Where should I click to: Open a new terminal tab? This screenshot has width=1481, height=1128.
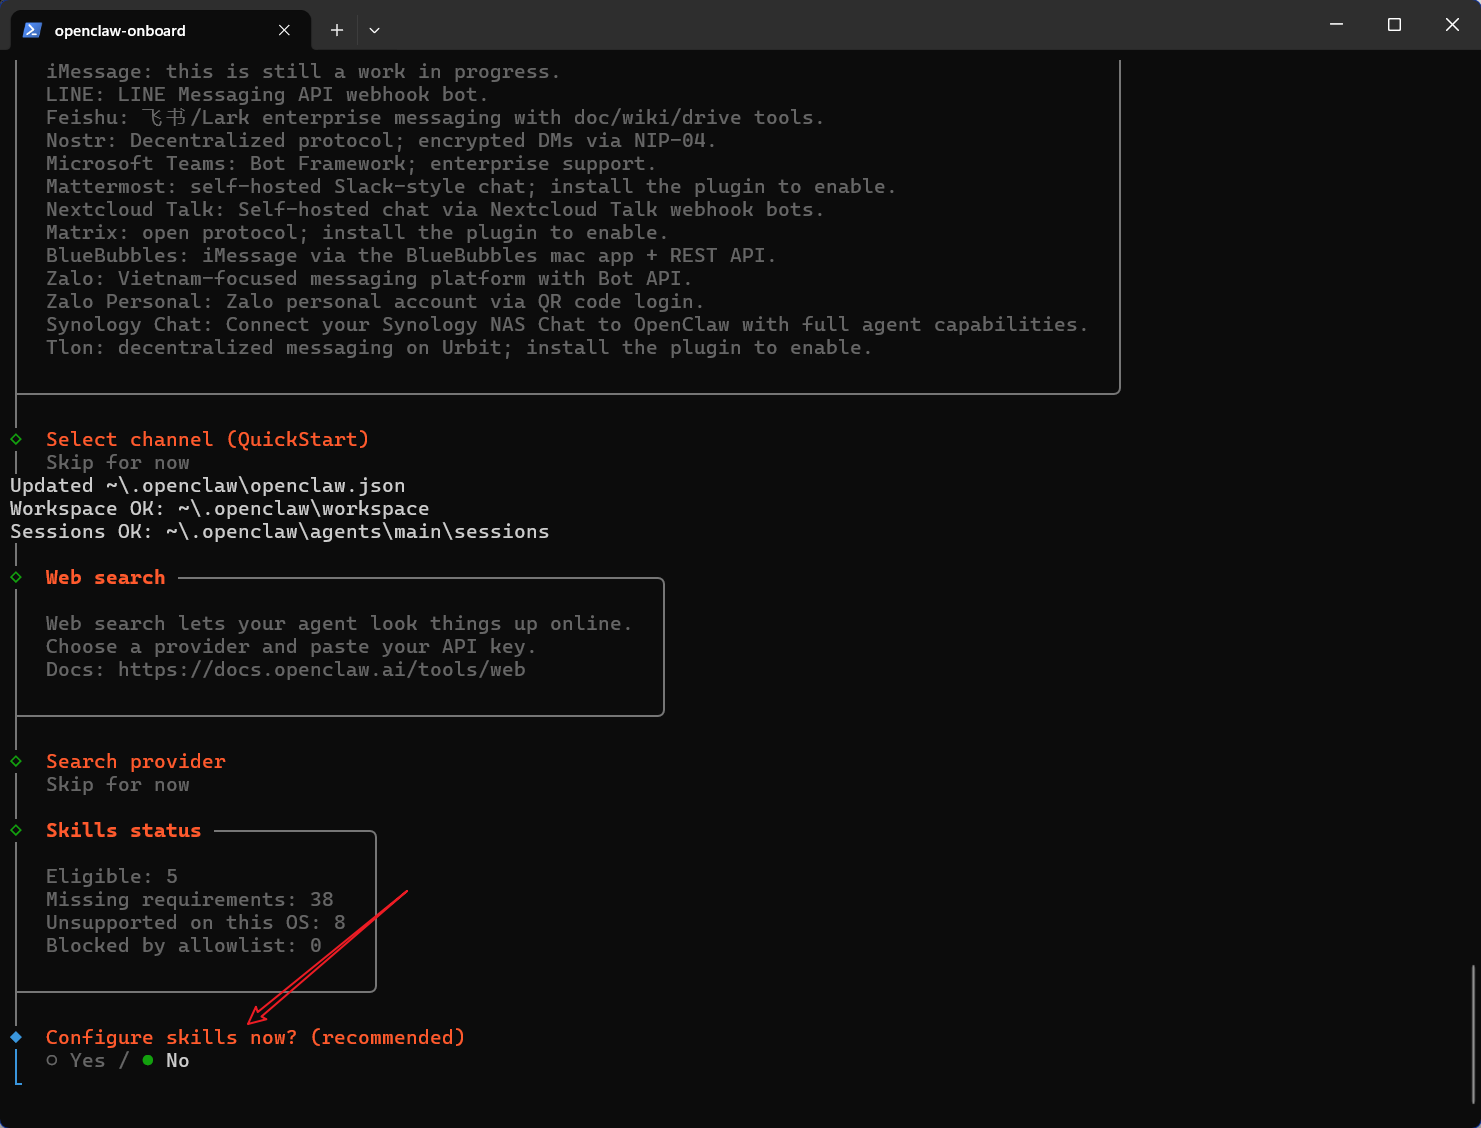[x=337, y=30]
